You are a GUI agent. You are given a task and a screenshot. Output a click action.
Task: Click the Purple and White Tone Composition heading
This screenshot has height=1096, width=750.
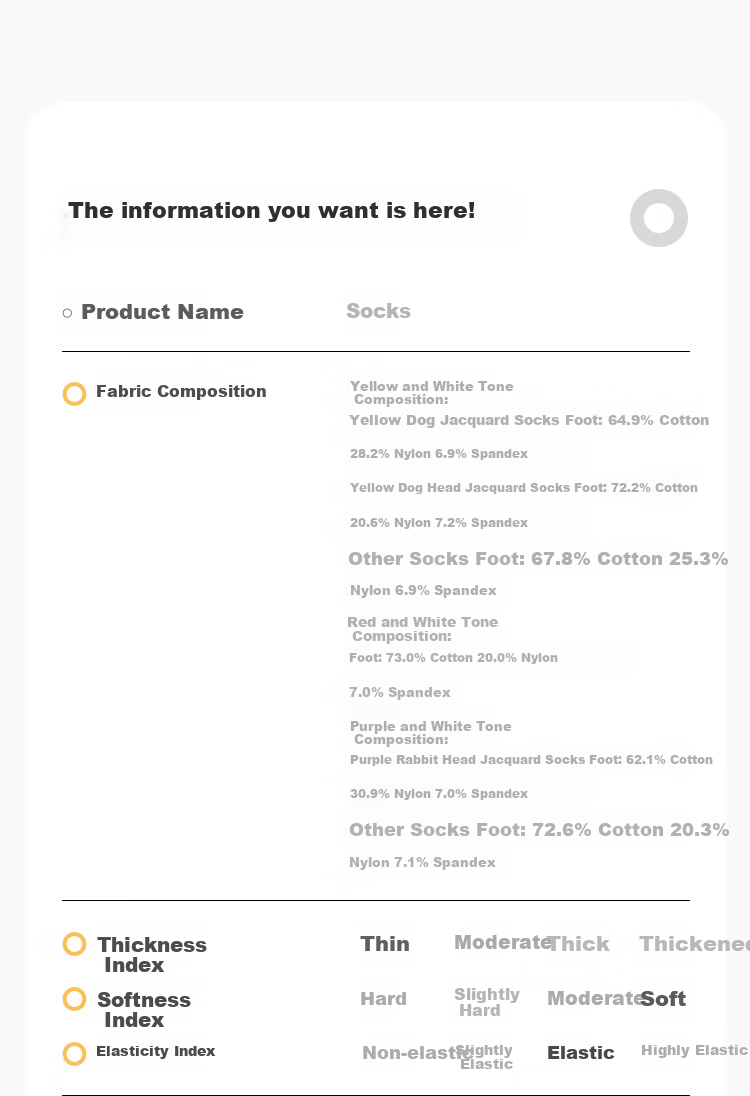point(431,733)
